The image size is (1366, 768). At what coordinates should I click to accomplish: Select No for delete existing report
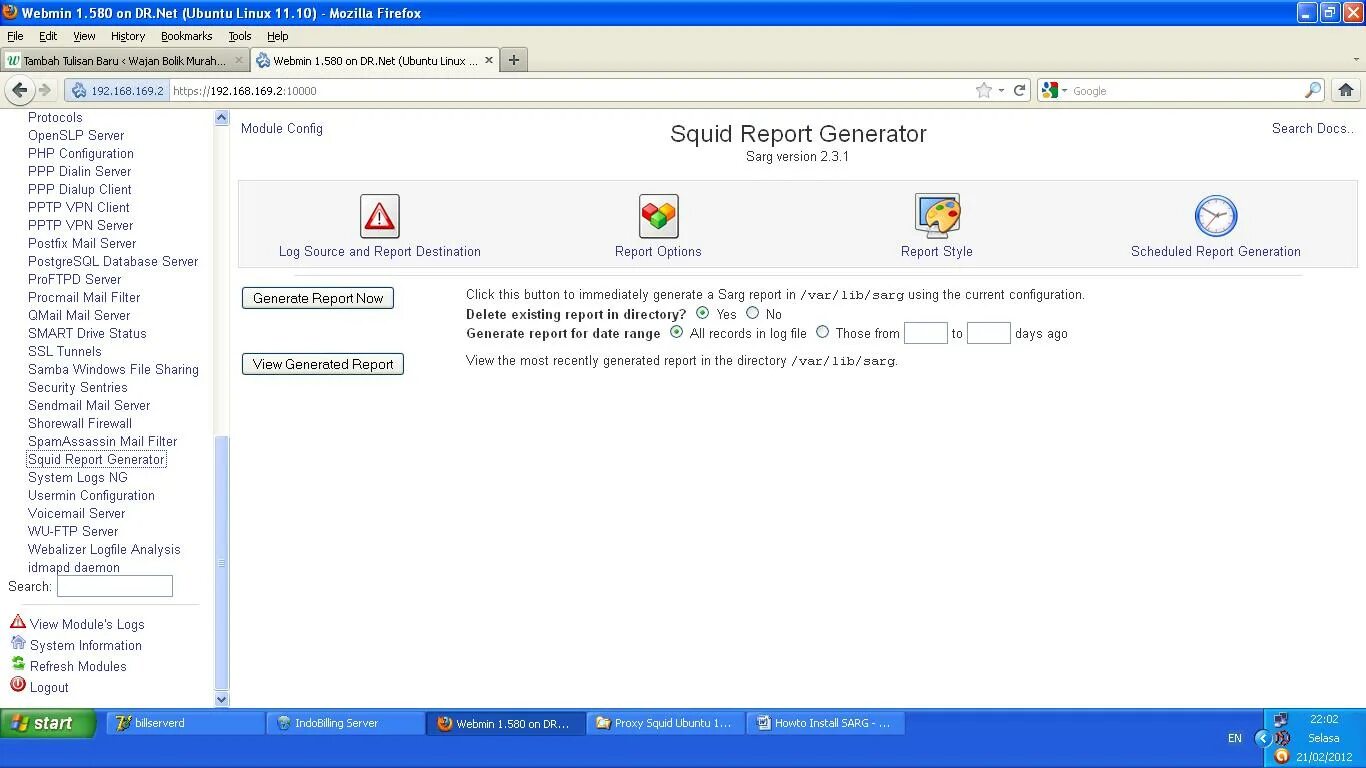pyautogui.click(x=752, y=314)
